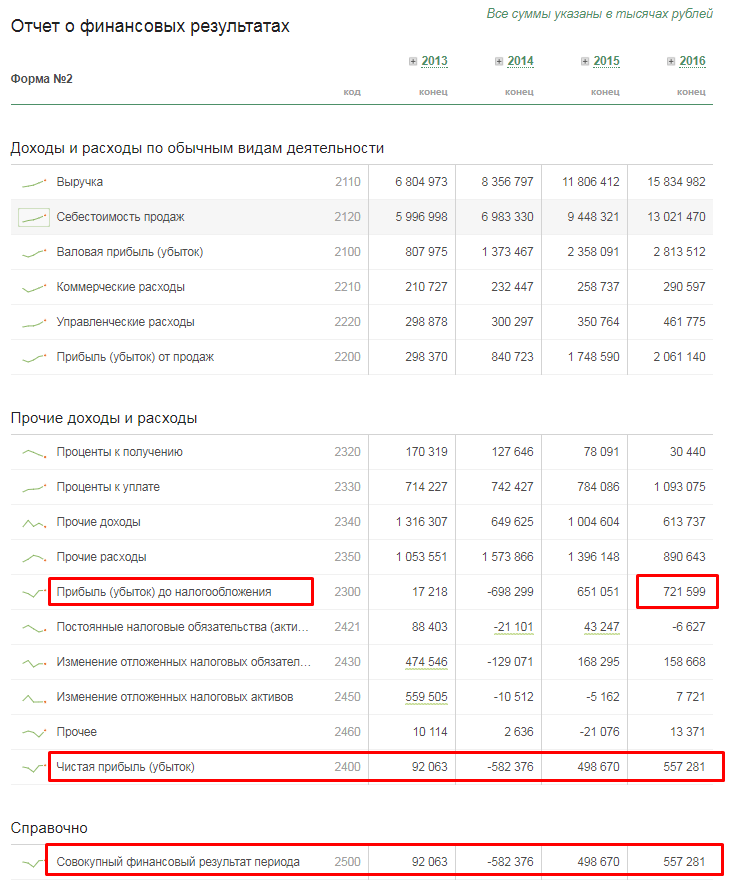Select the Прочее row label

76,732
